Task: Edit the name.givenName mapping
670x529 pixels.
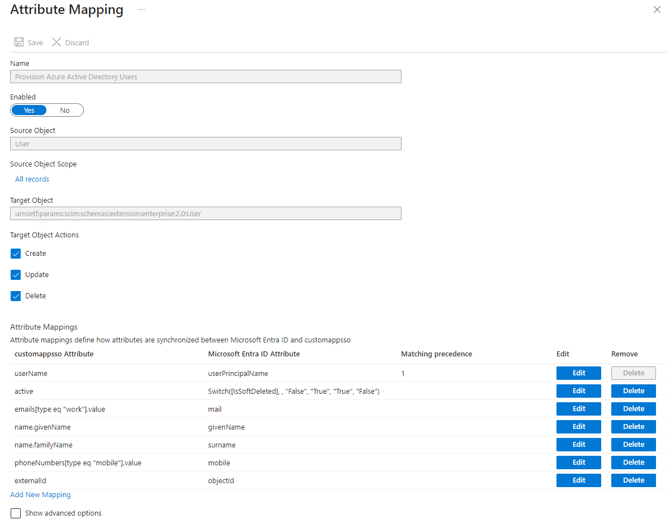Action: [x=579, y=427]
